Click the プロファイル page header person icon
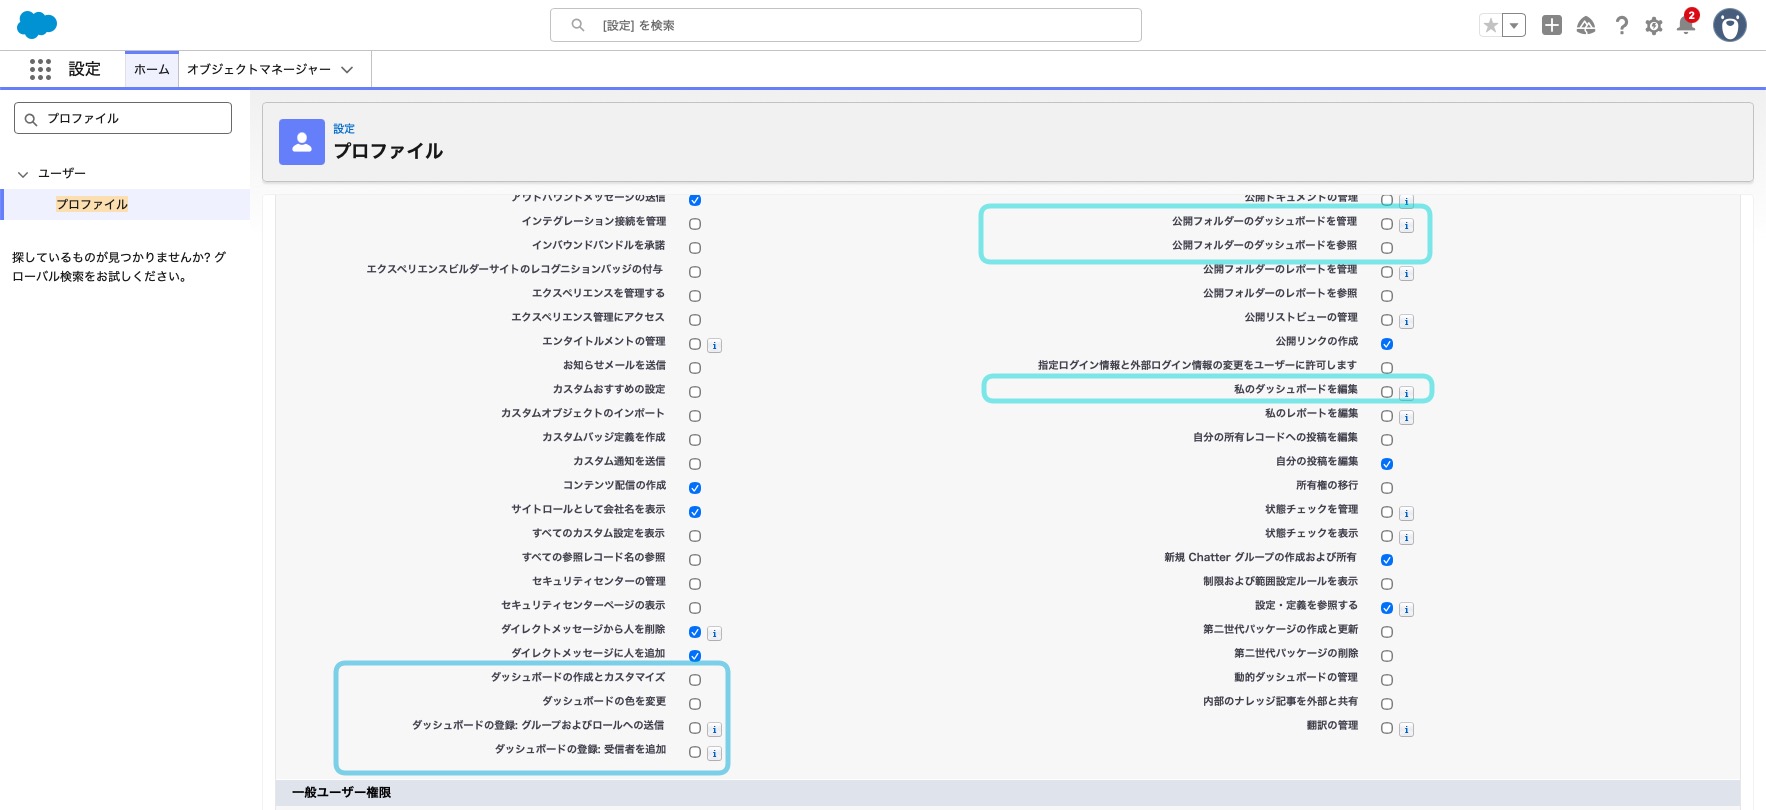 click(302, 142)
